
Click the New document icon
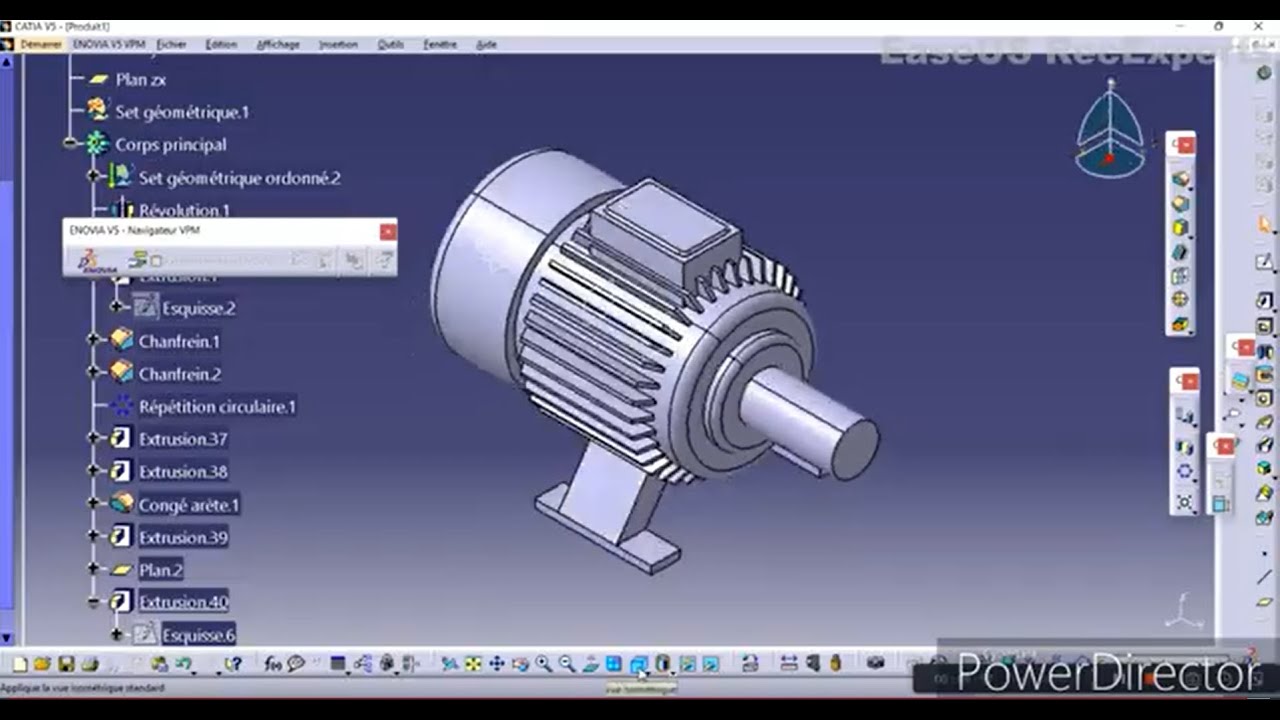click(x=19, y=663)
